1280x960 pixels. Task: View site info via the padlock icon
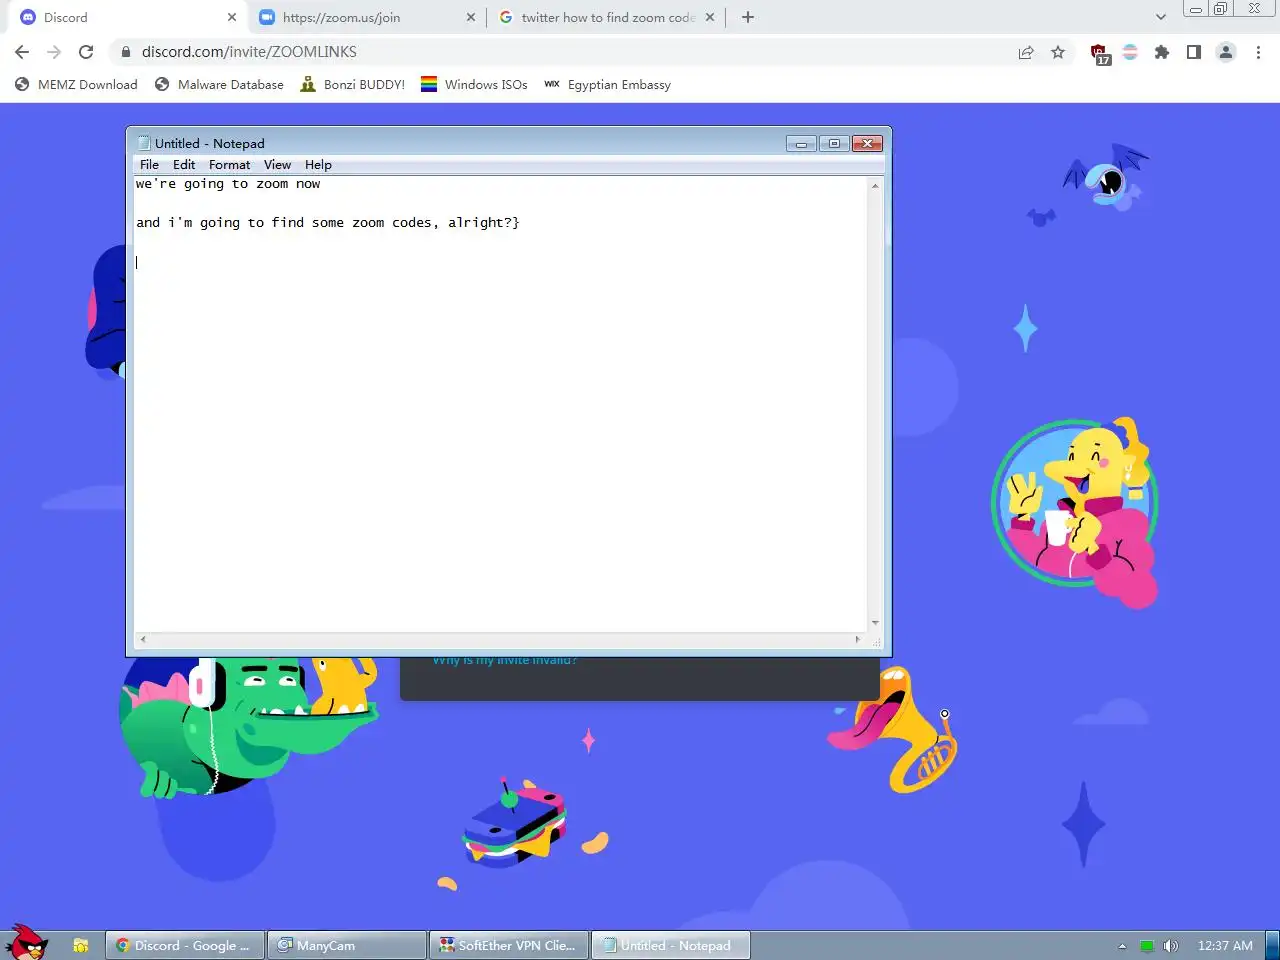tap(126, 52)
